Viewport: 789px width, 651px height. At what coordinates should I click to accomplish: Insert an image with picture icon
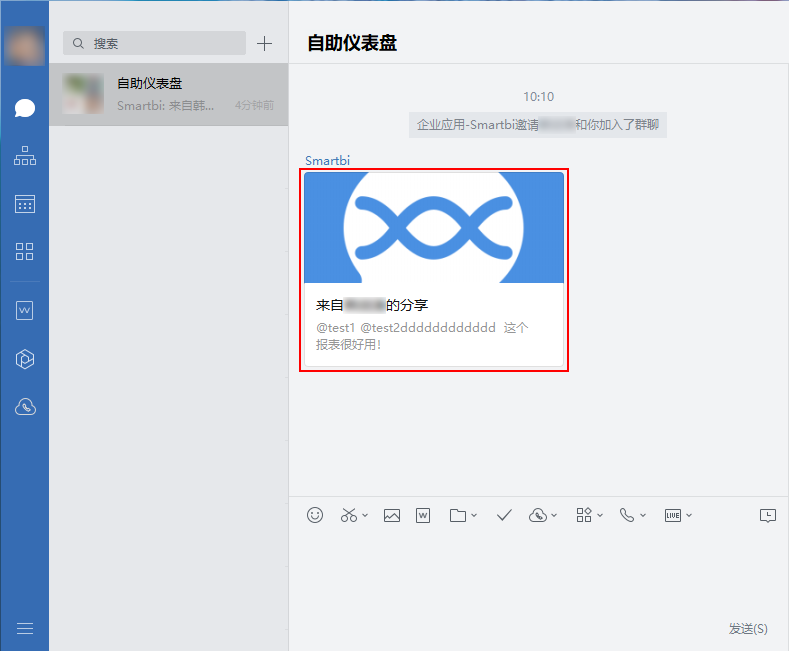pos(392,515)
